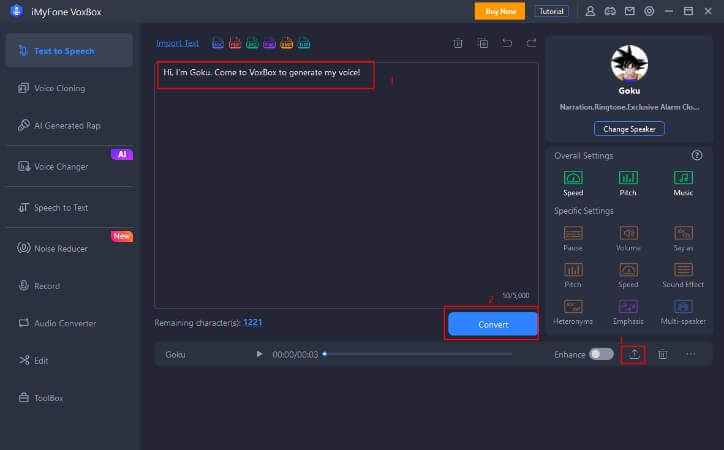Viewport: 724px width, 450px height.
Task: Open the Multi-speaker setting
Action: (683, 312)
